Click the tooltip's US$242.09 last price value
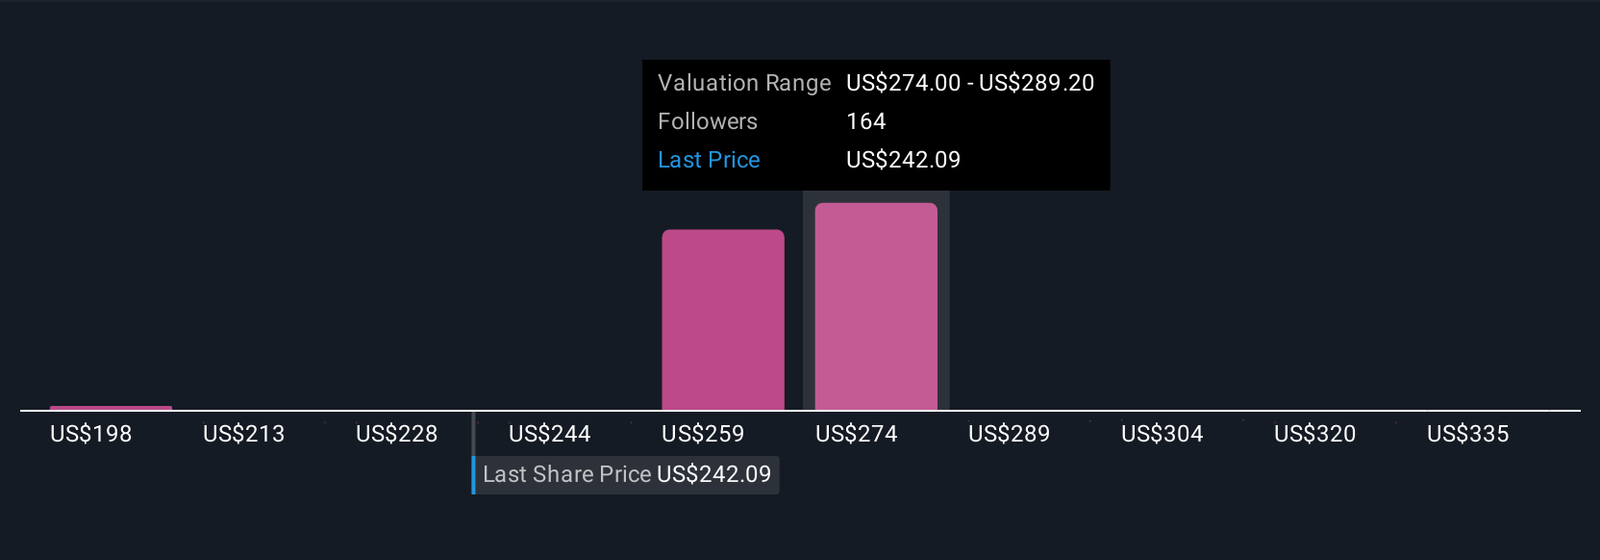Image resolution: width=1600 pixels, height=560 pixels. pyautogui.click(x=903, y=160)
